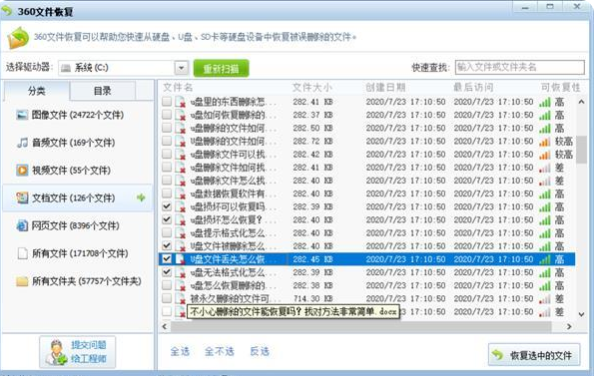596x376 pixels.
Task: Tick the checkbox for the 714.30 KB file
Action: pyautogui.click(x=167, y=298)
